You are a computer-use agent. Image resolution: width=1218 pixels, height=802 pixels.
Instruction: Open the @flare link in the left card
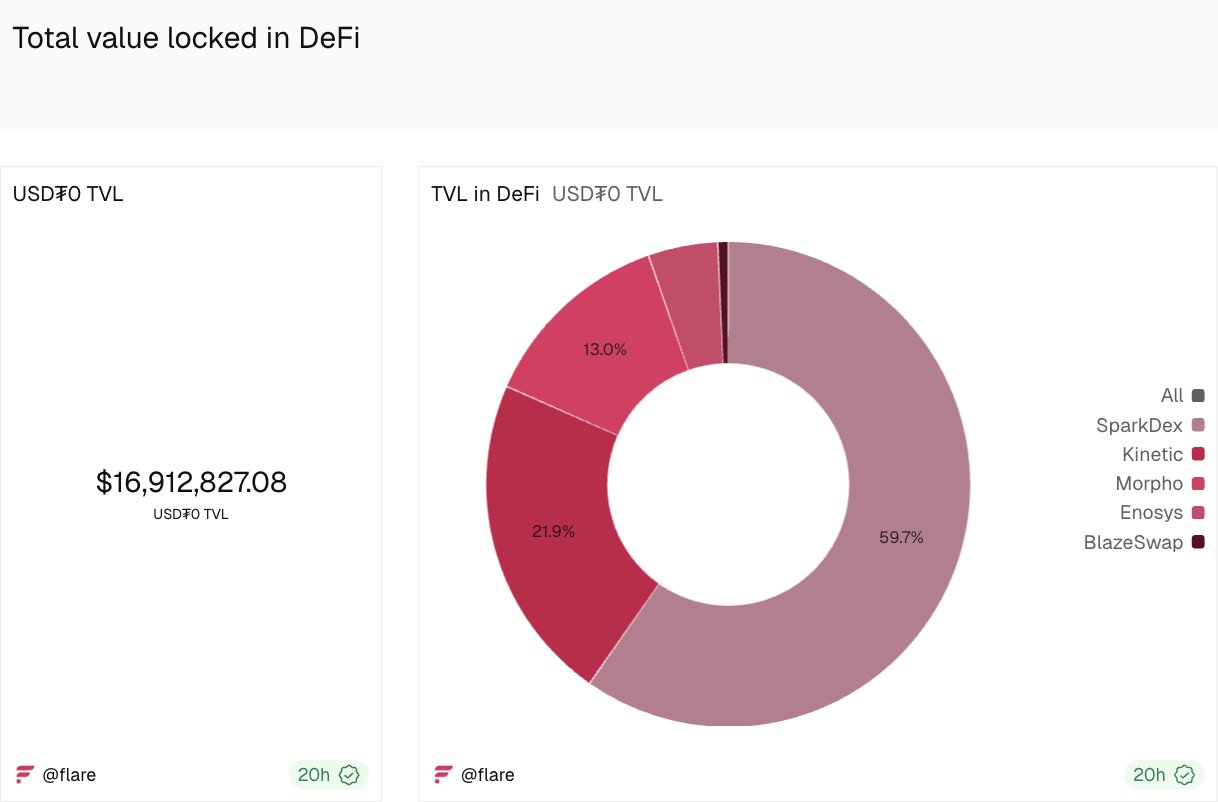click(69, 775)
